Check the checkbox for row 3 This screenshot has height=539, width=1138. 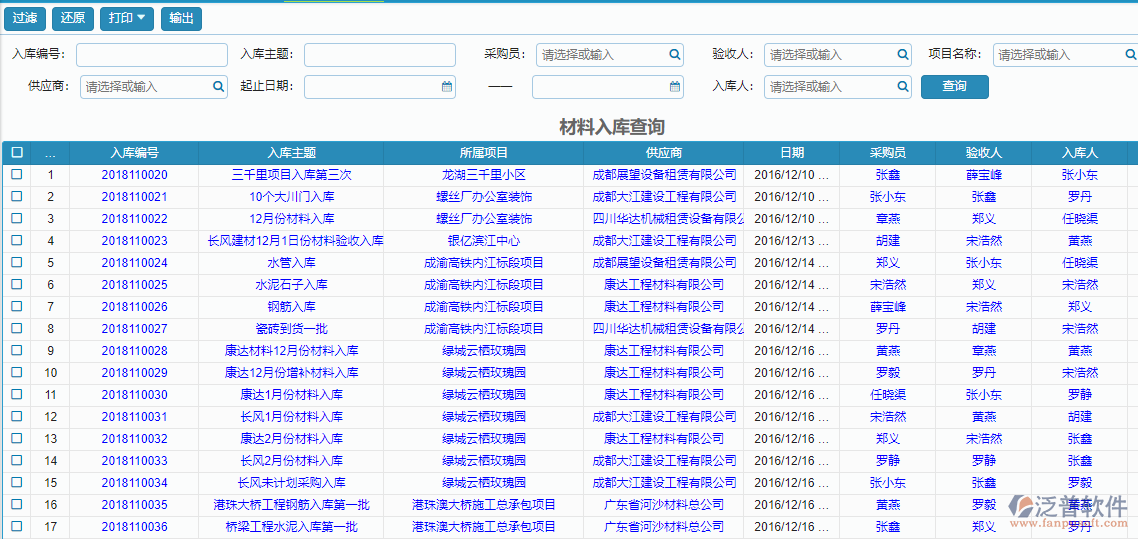tap(17, 218)
